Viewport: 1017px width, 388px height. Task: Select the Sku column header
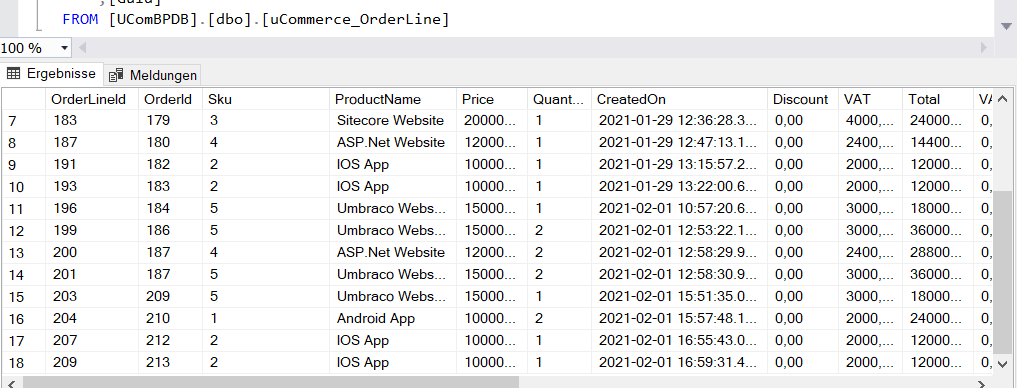click(266, 99)
